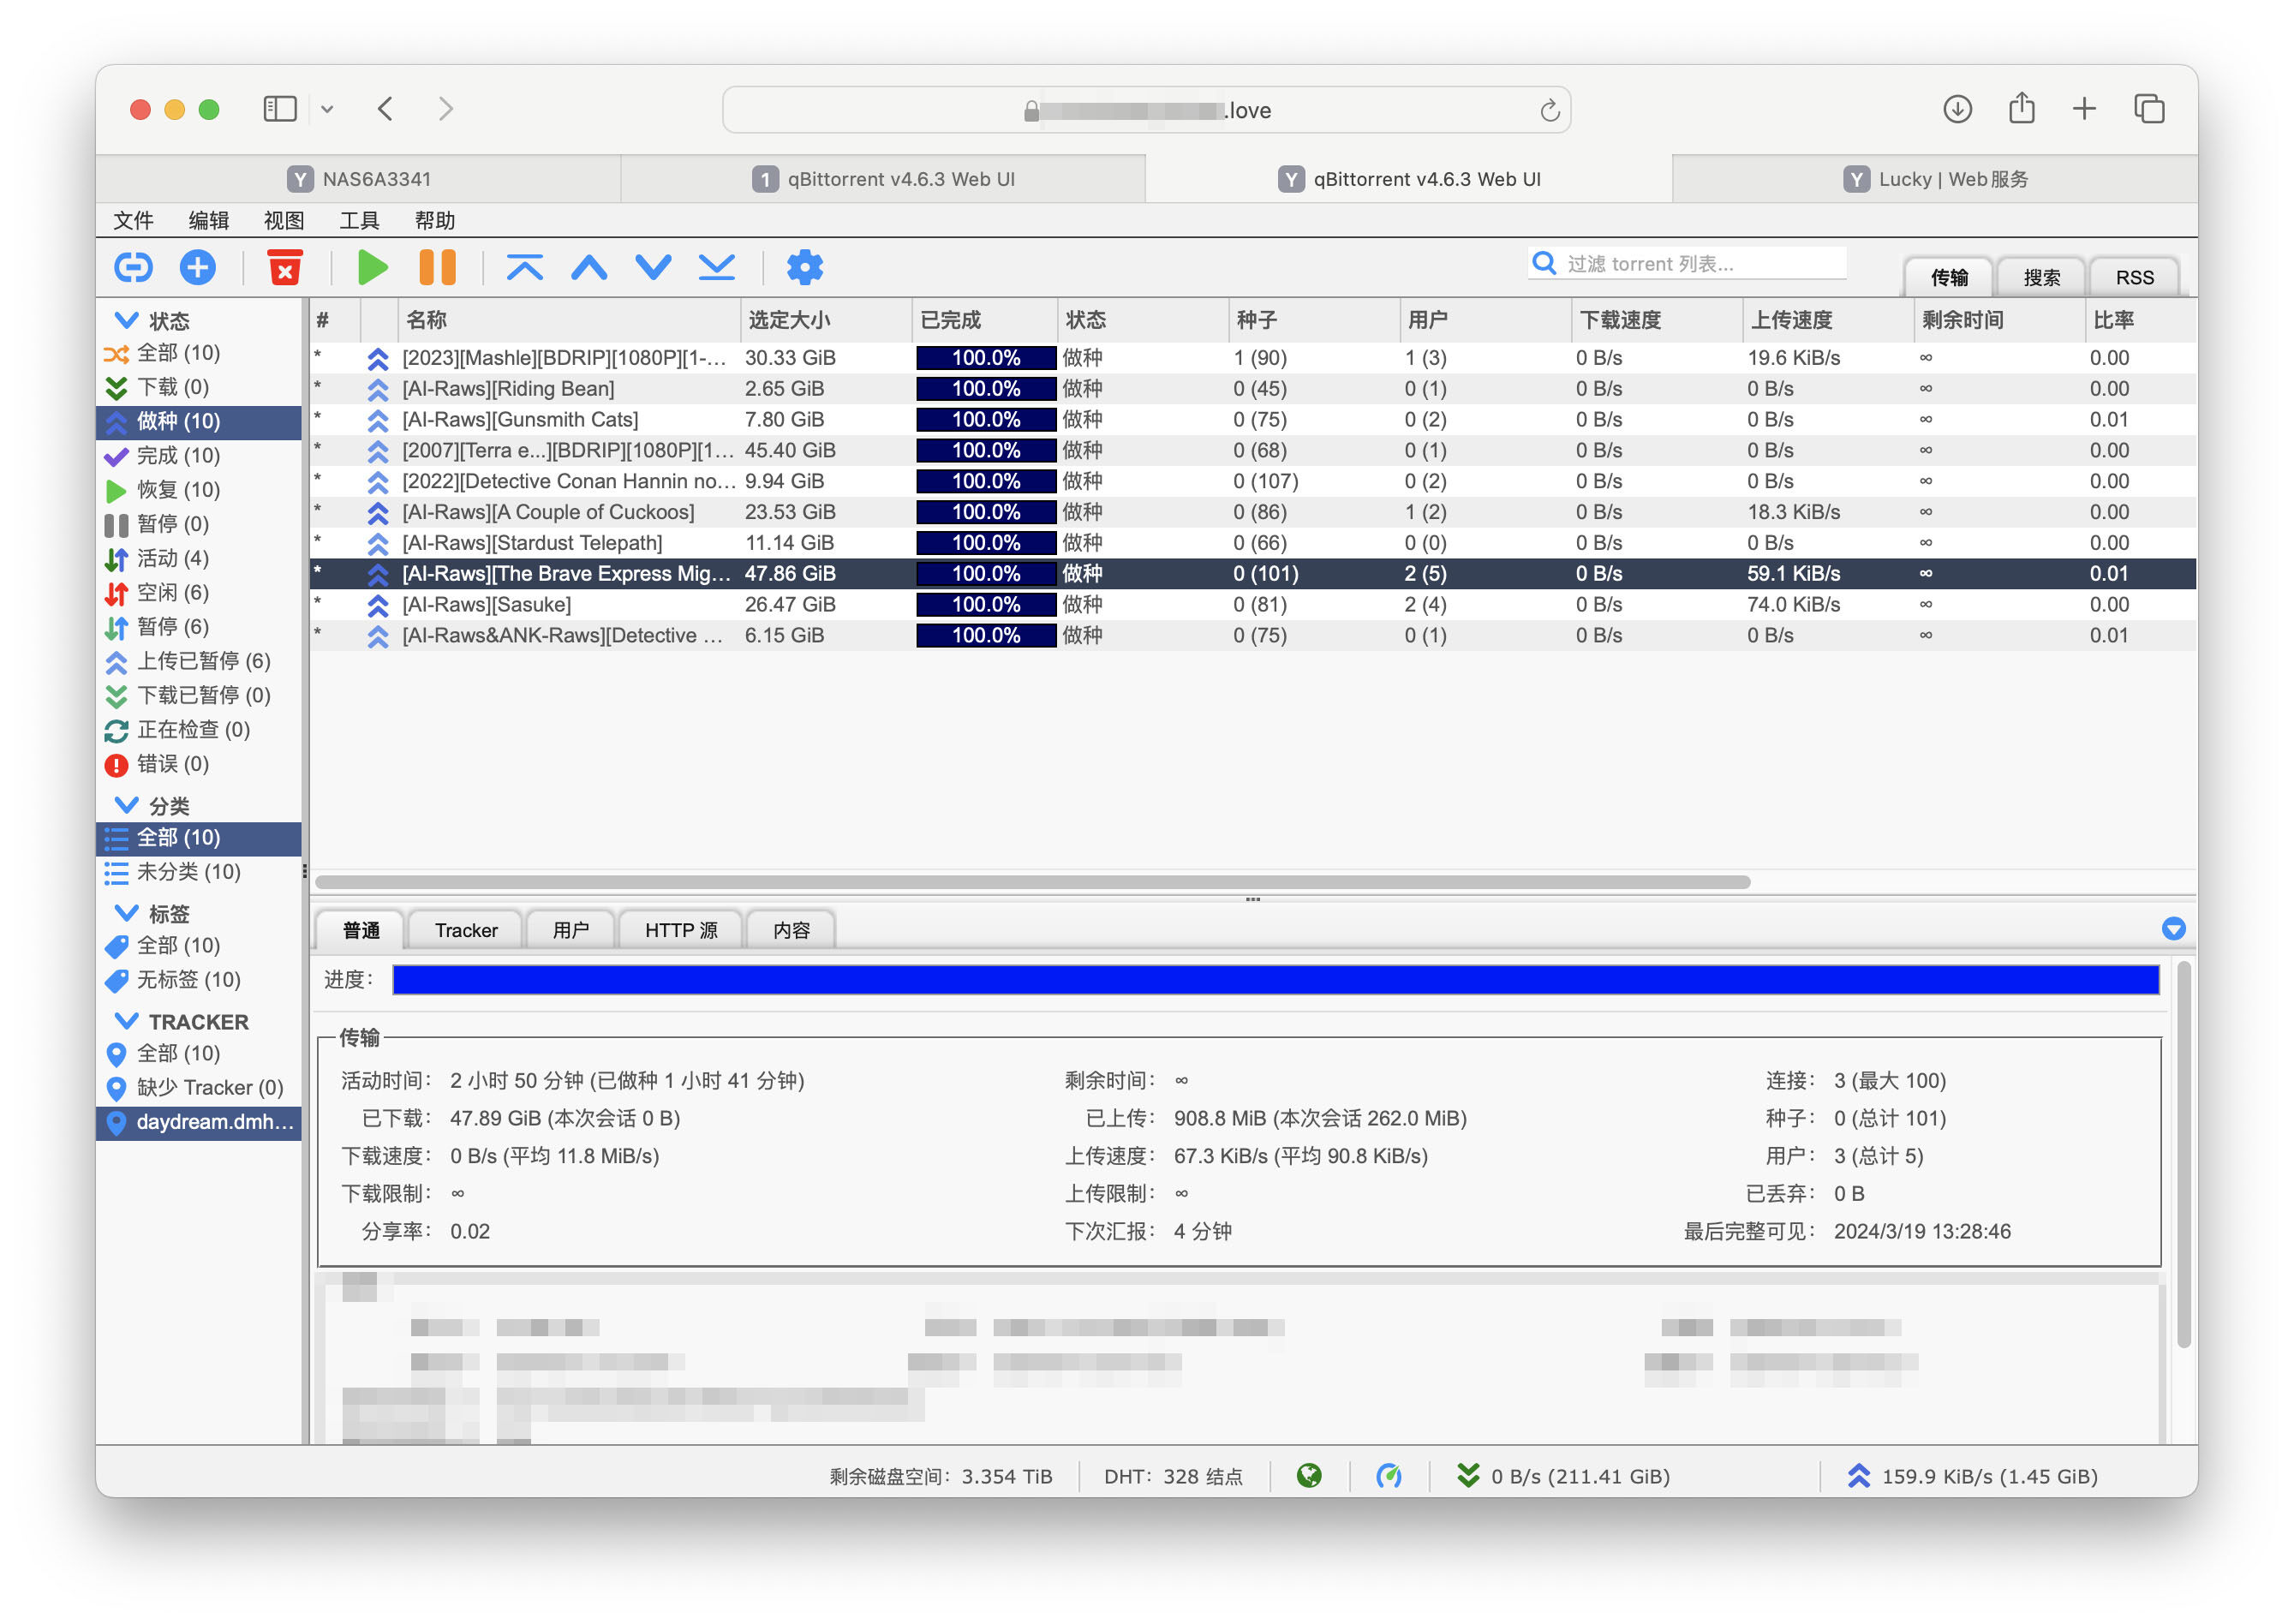Select the [AI-Raws][Sasuke] torrent row
This screenshot has width=2294, height=1624.
[x=1252, y=604]
